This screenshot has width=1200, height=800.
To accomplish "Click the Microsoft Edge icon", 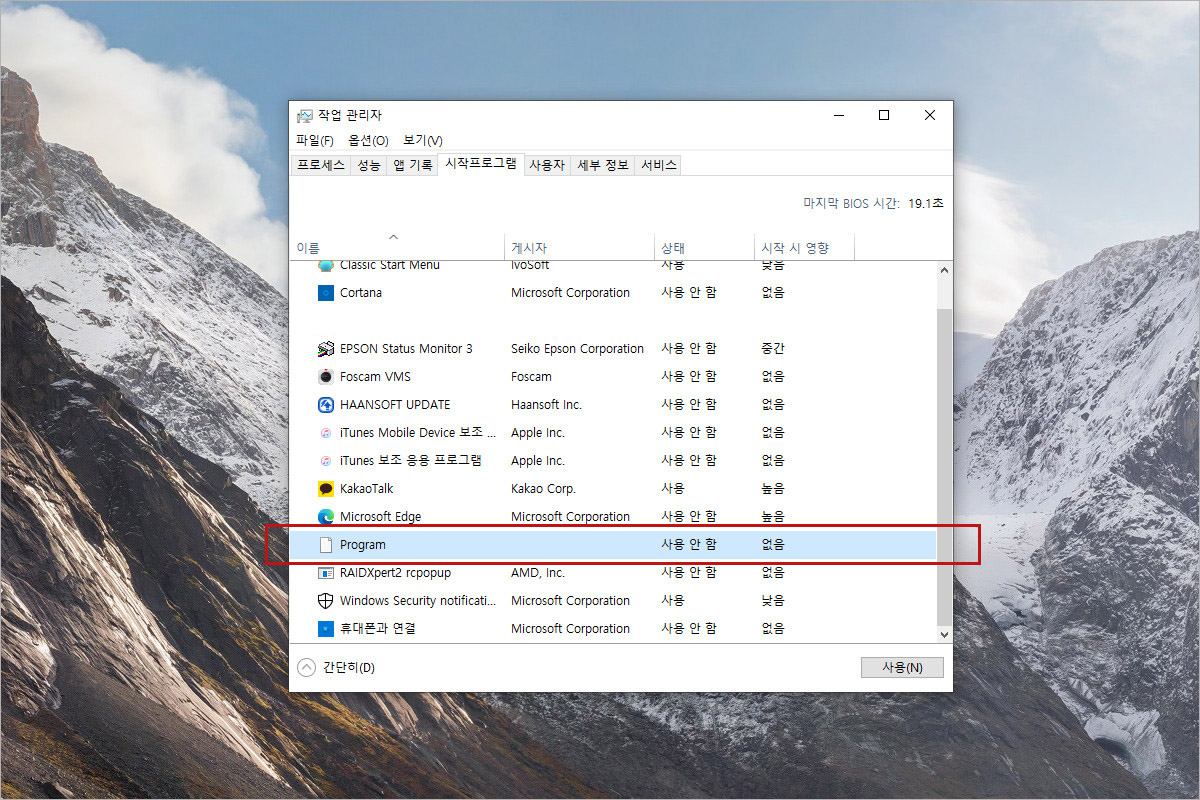I will coord(325,517).
